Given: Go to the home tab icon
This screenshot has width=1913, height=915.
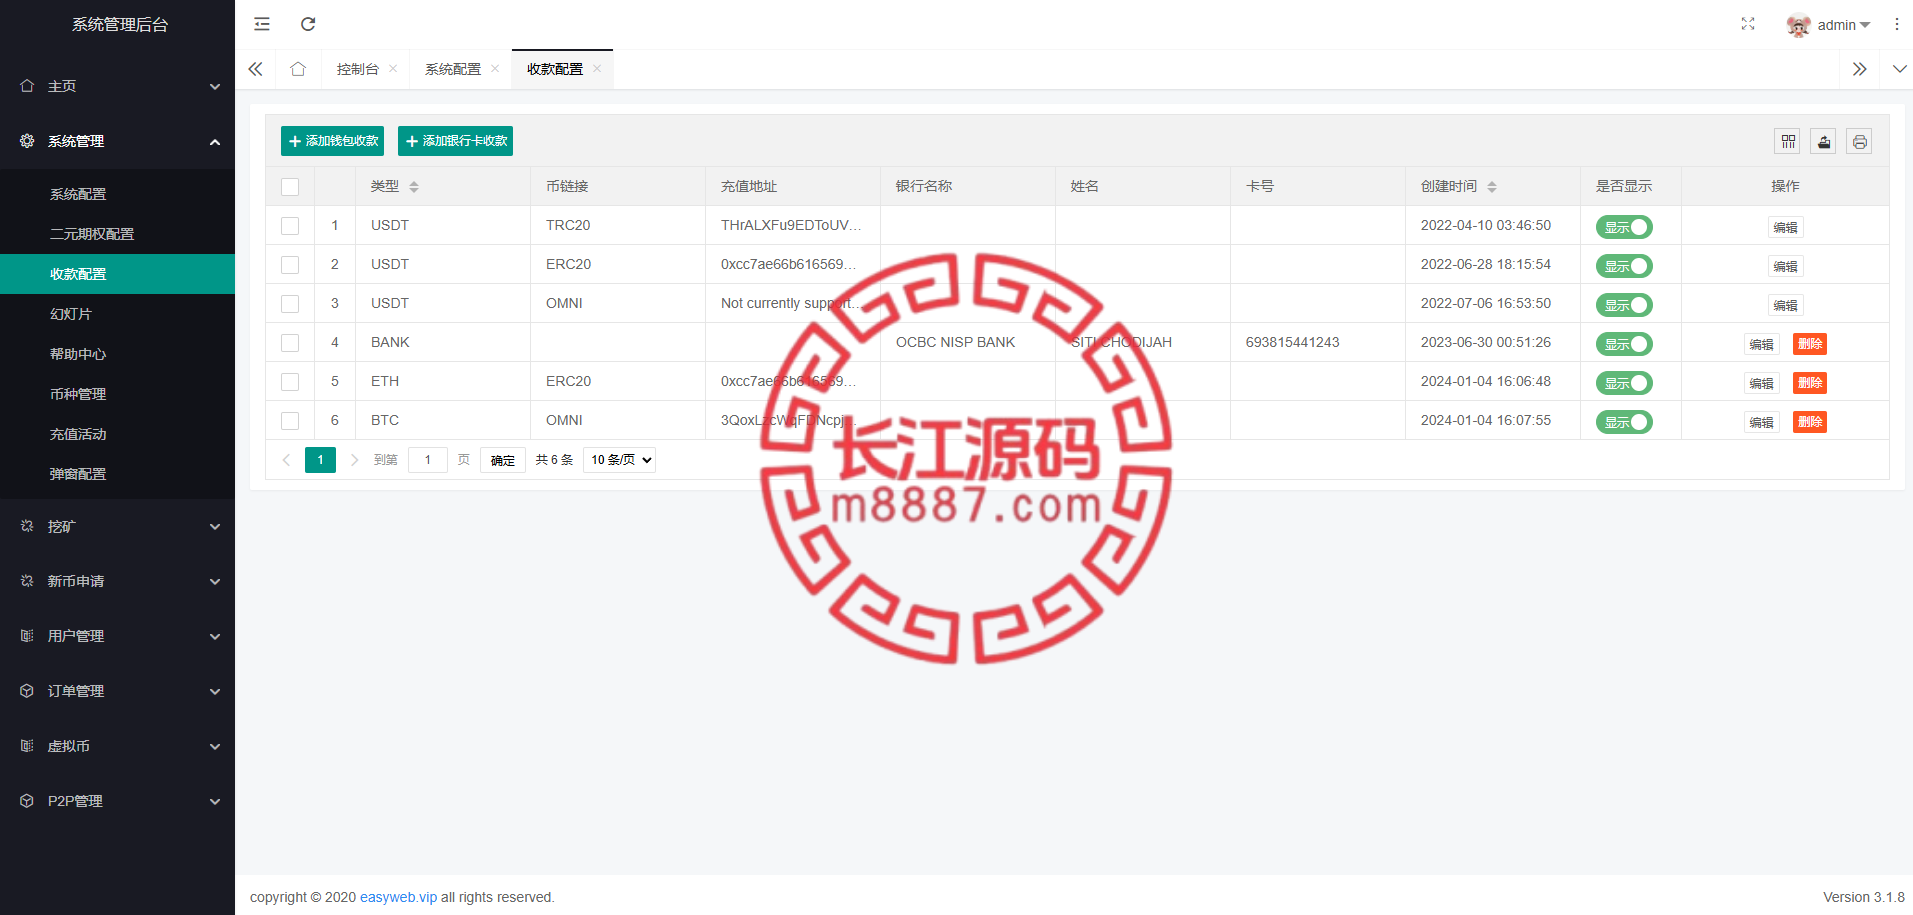Looking at the screenshot, I should pos(298,69).
